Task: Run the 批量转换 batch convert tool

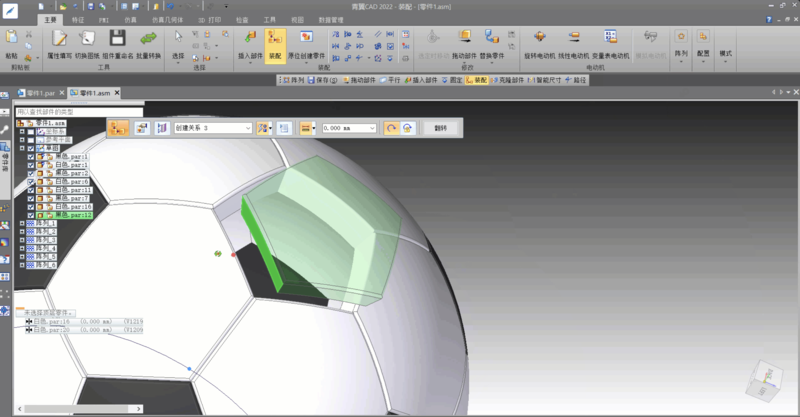Action: pos(148,39)
